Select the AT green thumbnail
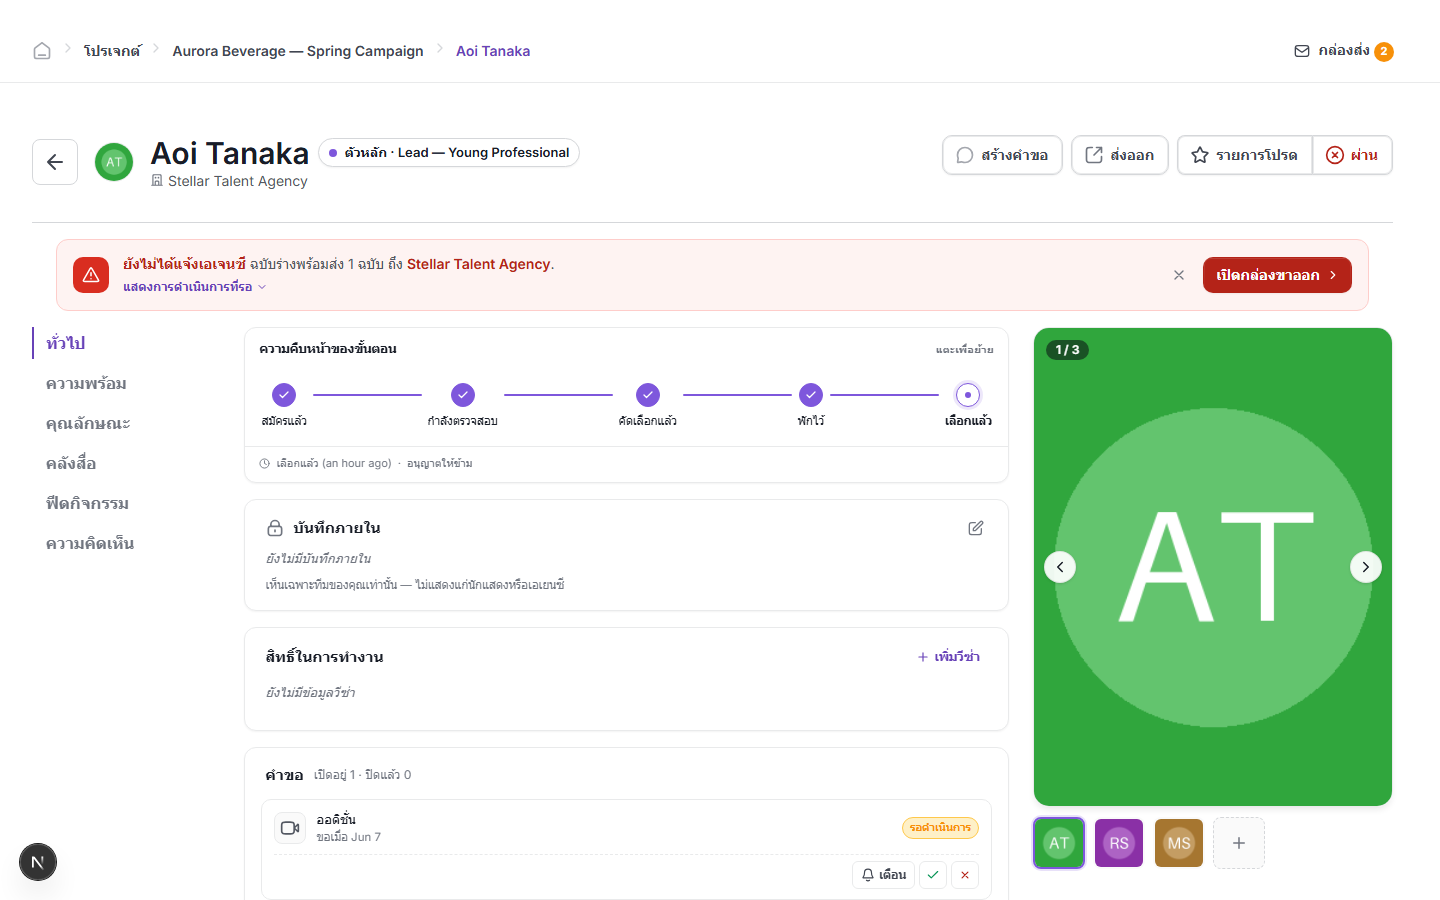1440x900 pixels. [1059, 843]
